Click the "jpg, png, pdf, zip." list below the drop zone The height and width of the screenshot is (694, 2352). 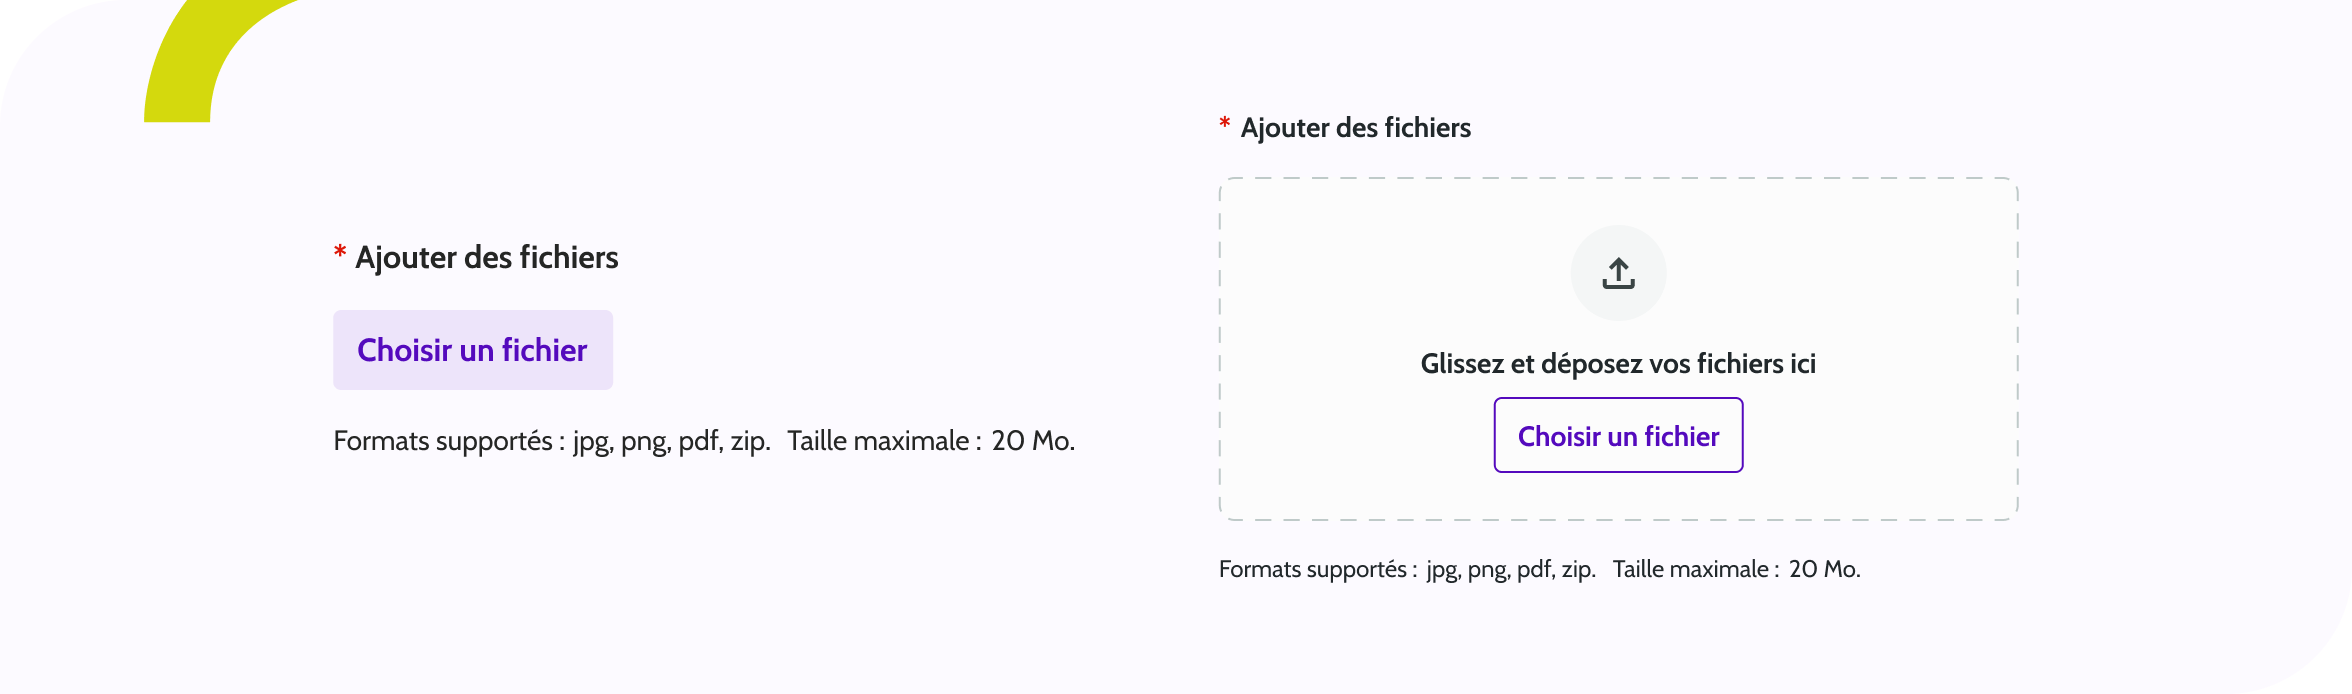(x=1510, y=569)
